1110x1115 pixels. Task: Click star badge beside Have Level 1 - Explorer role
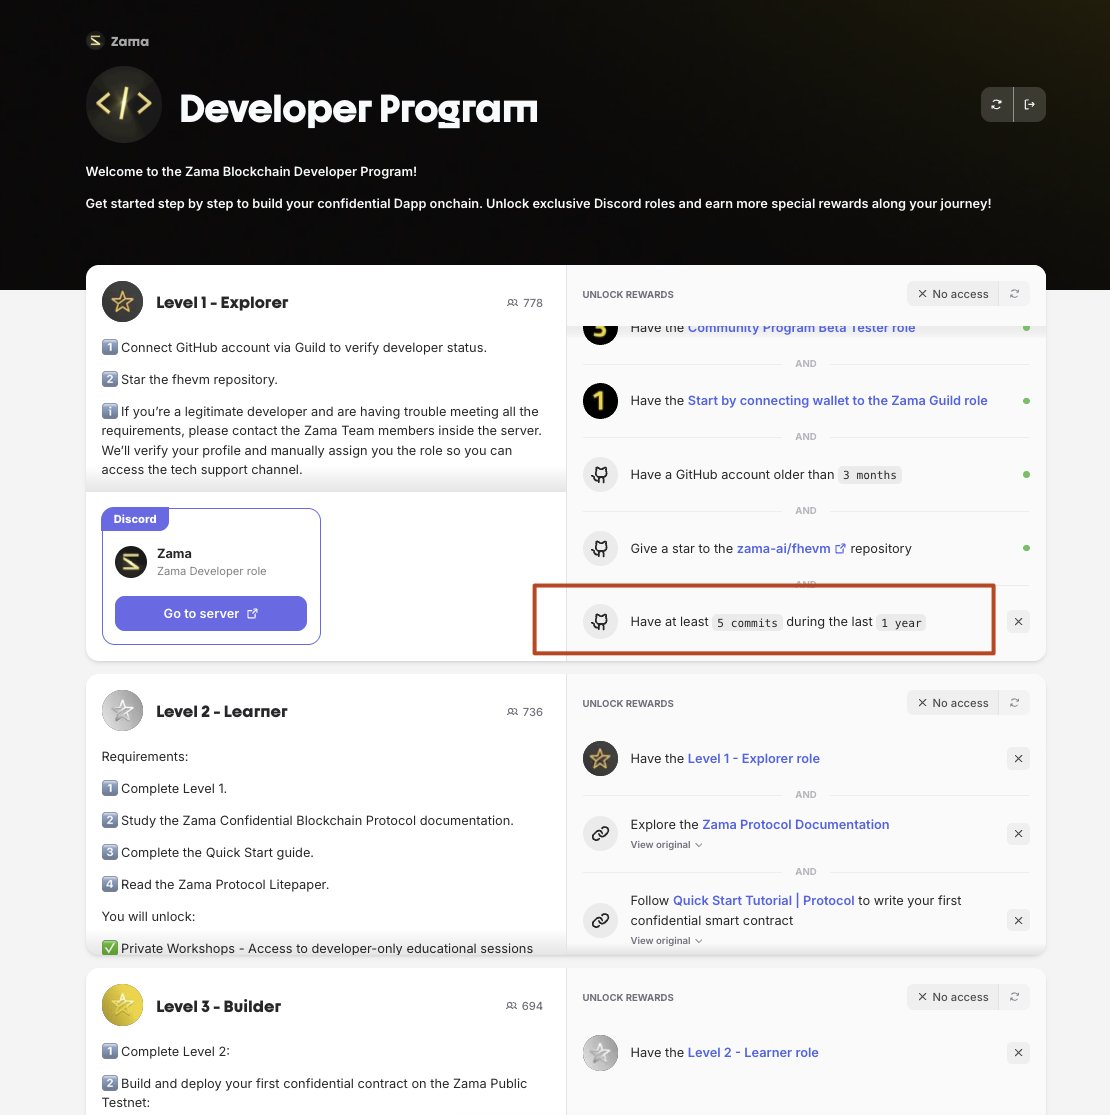600,759
